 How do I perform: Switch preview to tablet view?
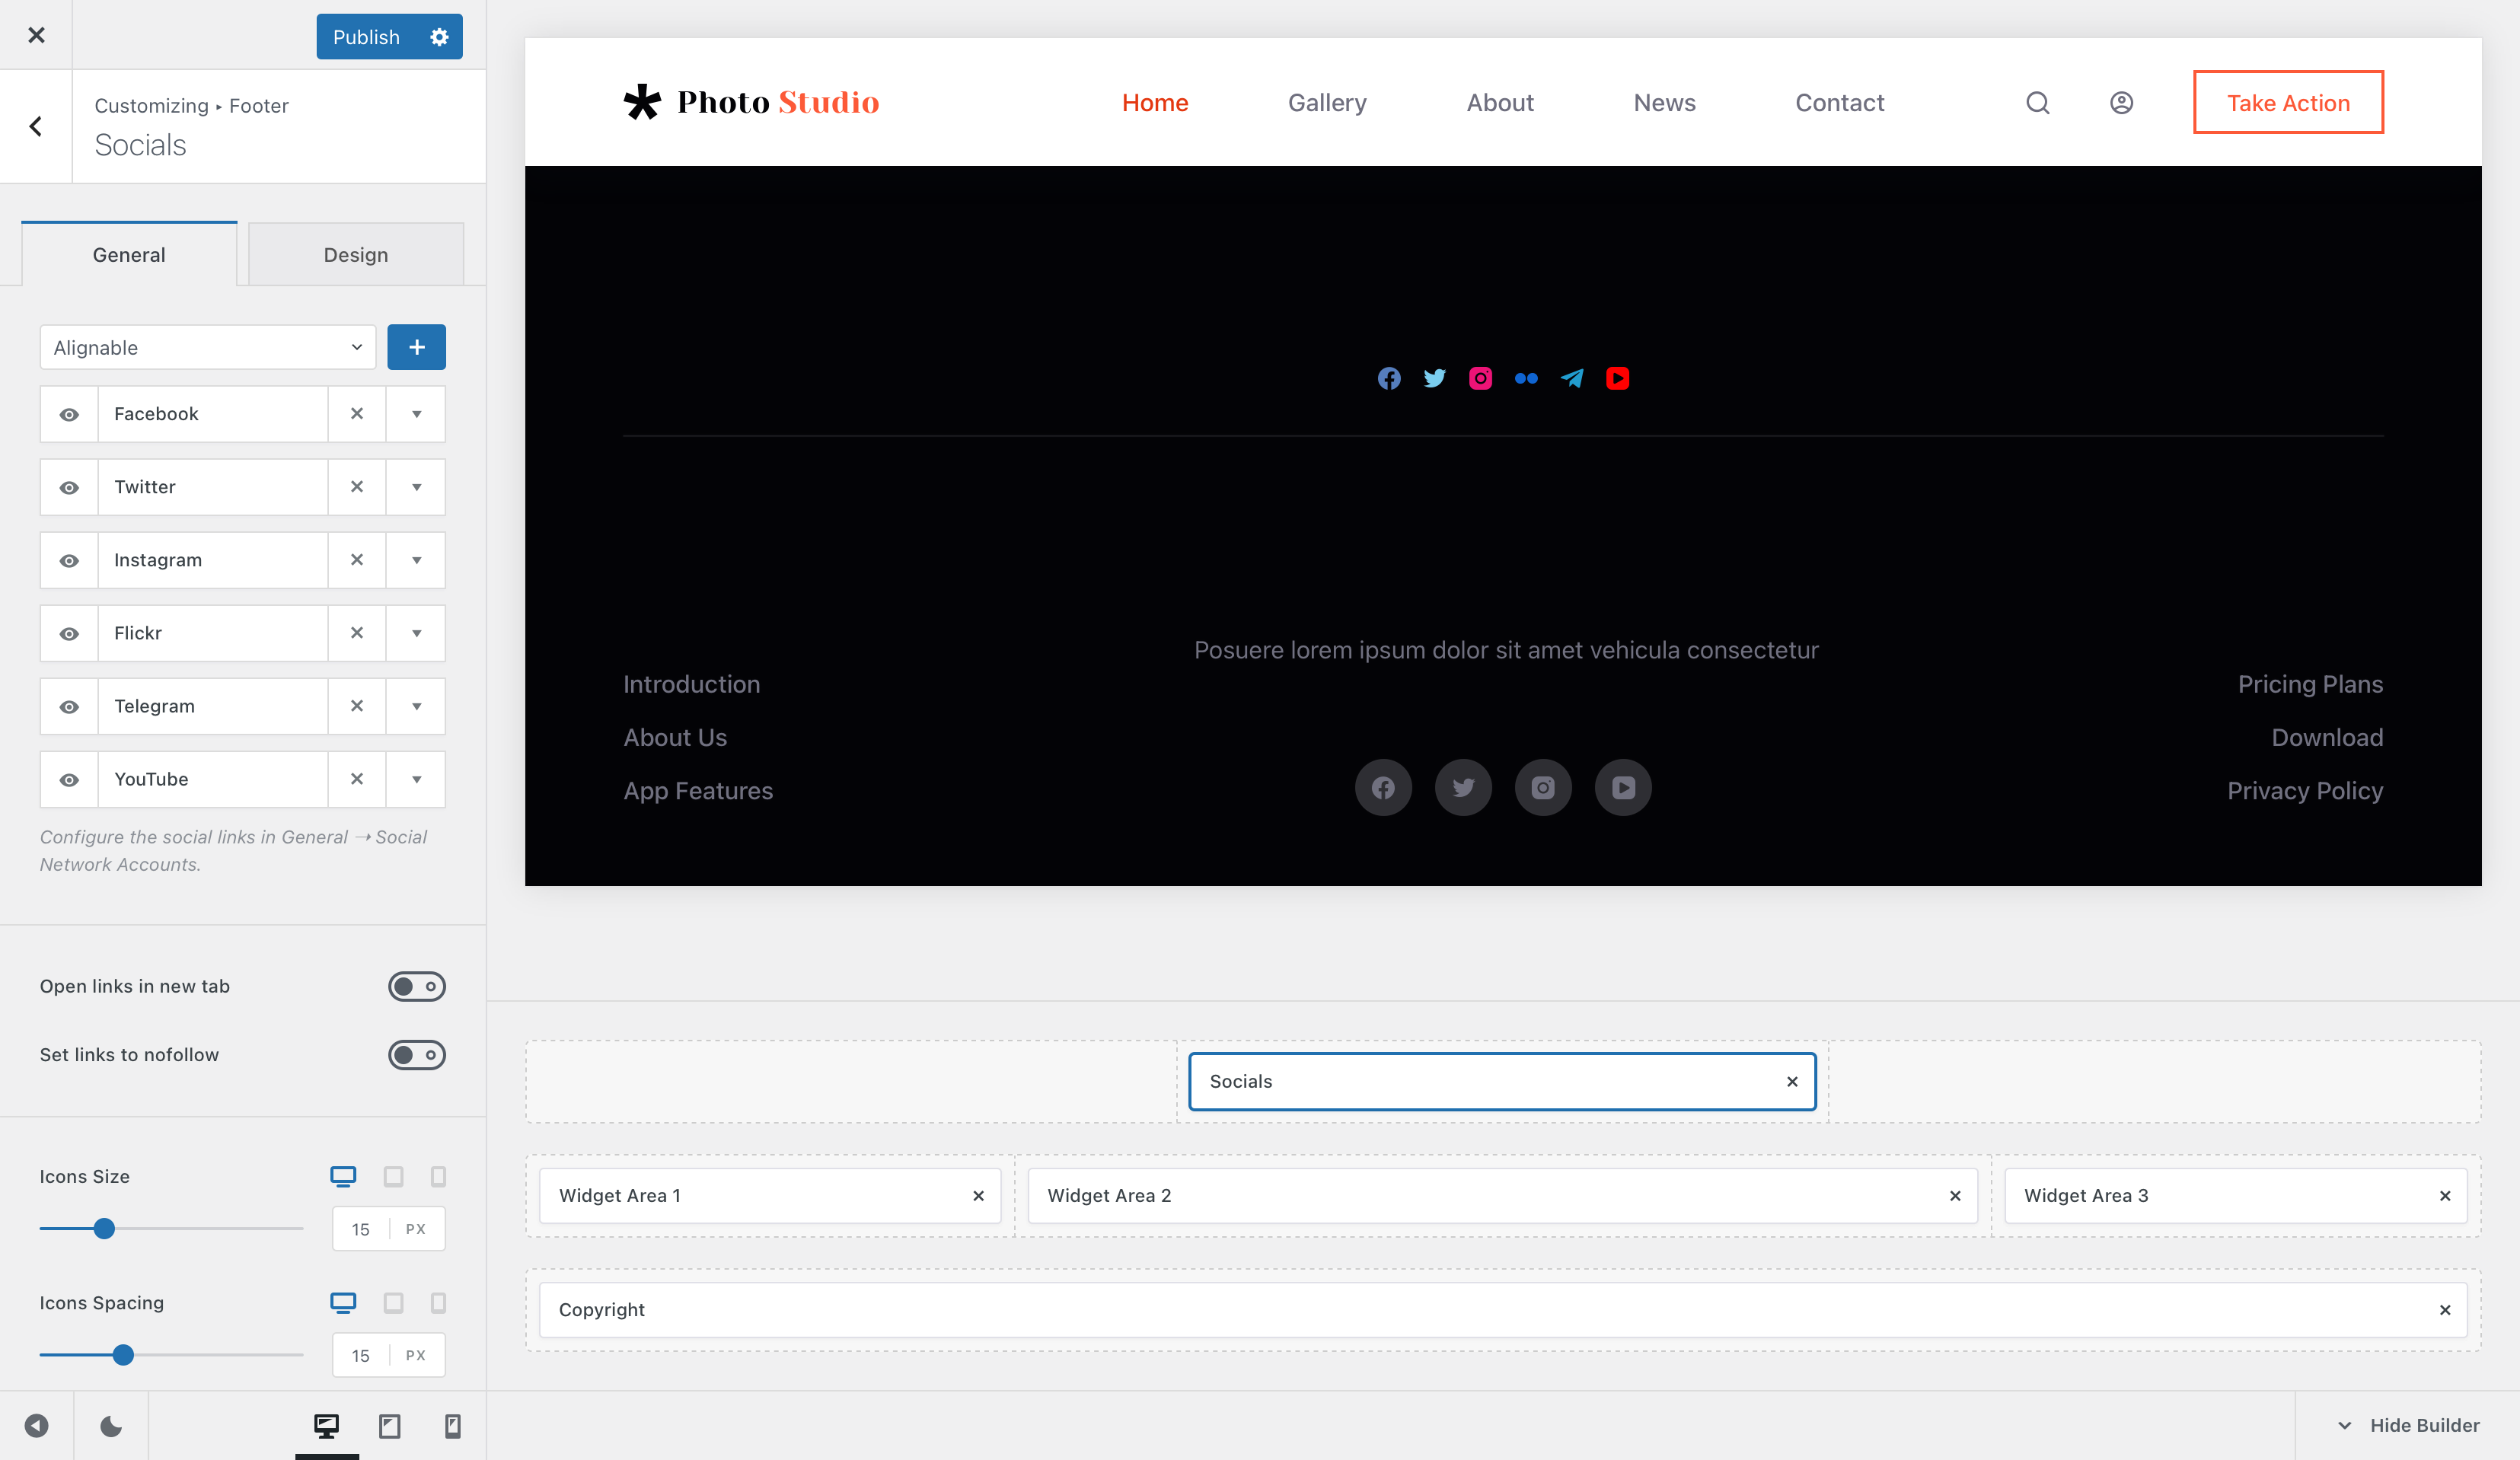[390, 1425]
